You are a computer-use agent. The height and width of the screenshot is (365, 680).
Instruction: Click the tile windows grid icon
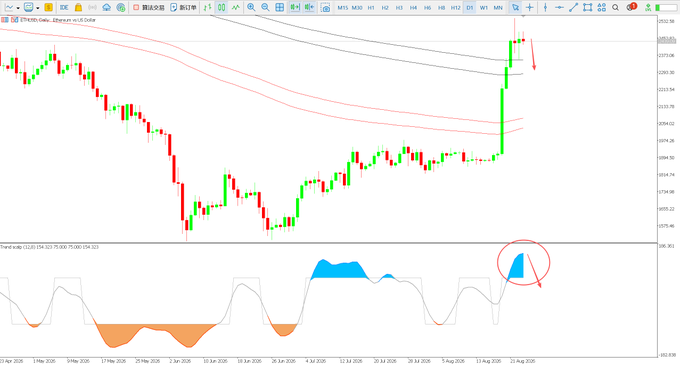tap(280, 7)
